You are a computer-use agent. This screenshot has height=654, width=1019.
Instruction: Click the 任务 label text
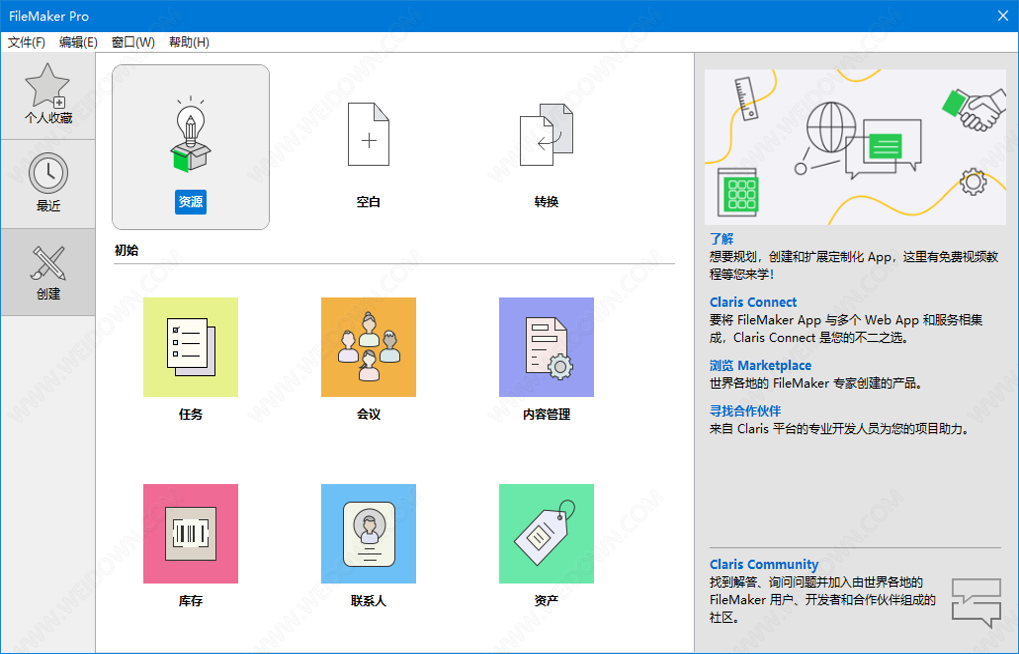point(190,415)
